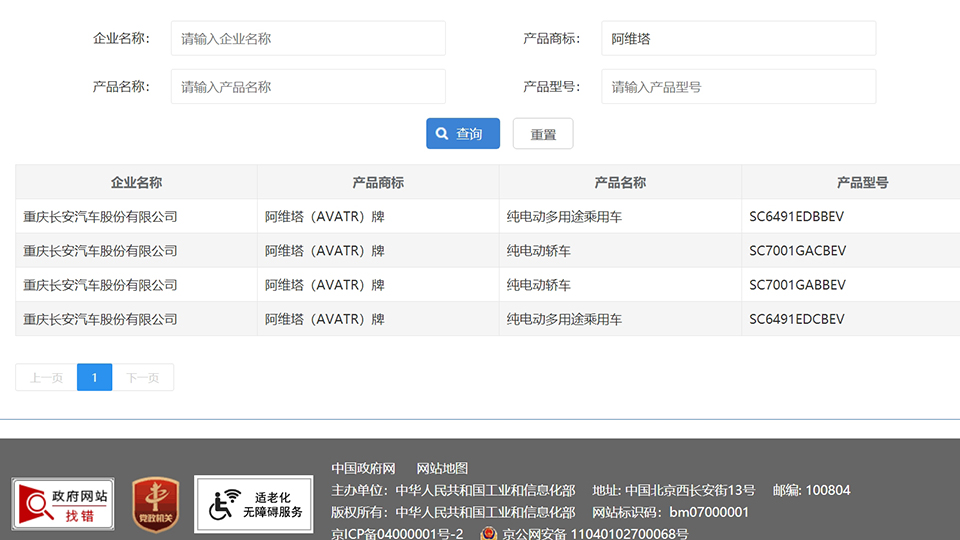Select page 1 in pagination
960x540 pixels.
coord(94,377)
